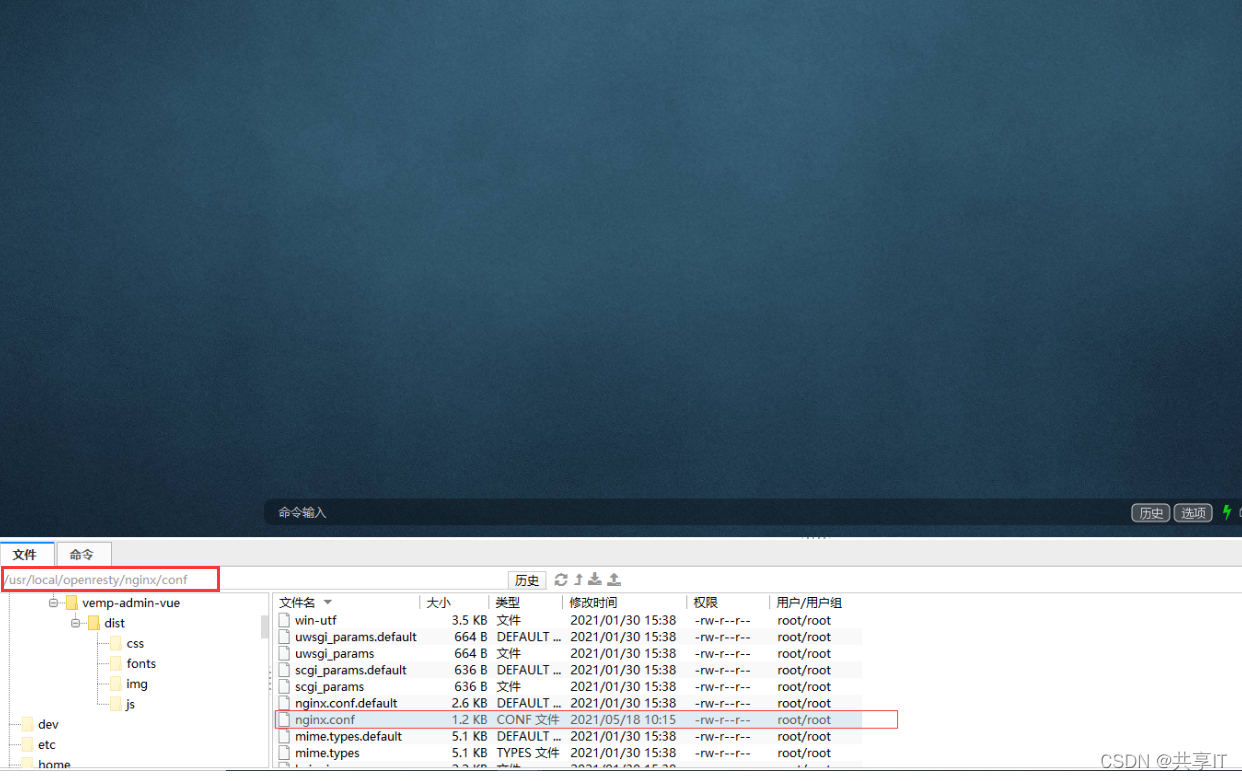Screen dimensions: 1242x781
Task: Click the download file icon
Action: click(595, 580)
